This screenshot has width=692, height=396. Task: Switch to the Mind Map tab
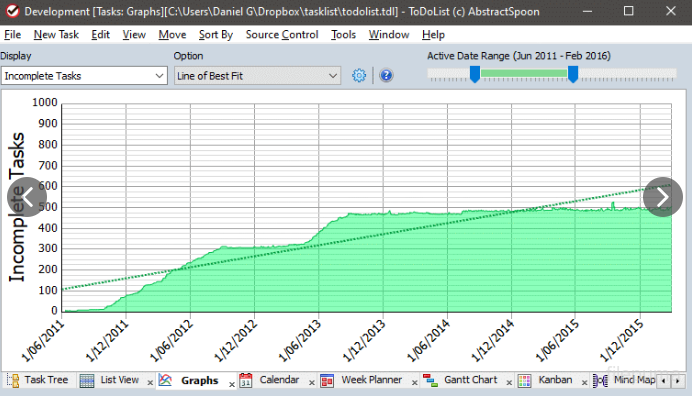point(634,380)
